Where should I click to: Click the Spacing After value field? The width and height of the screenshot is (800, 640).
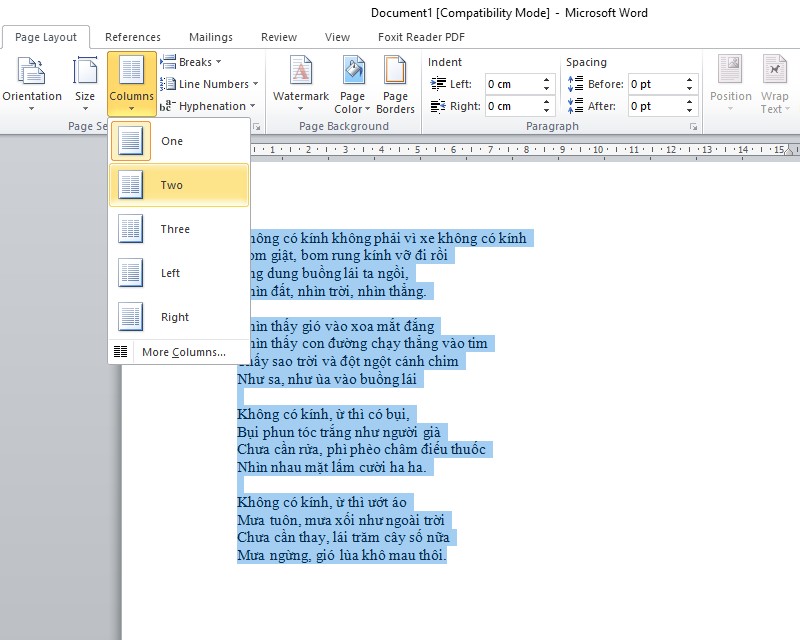click(x=655, y=106)
